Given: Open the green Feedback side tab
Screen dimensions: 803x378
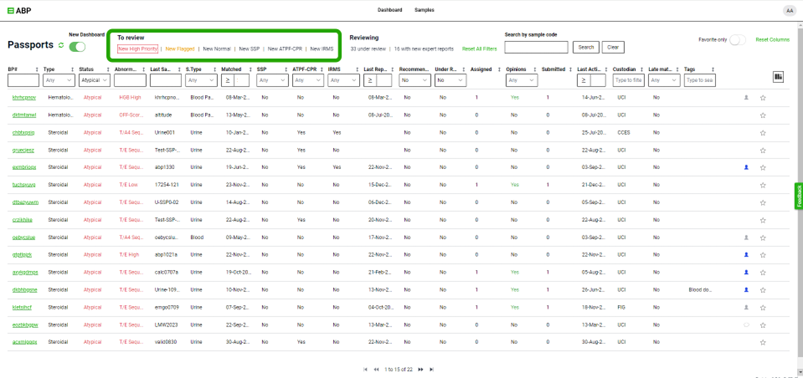Looking at the screenshot, I should click(x=799, y=196).
